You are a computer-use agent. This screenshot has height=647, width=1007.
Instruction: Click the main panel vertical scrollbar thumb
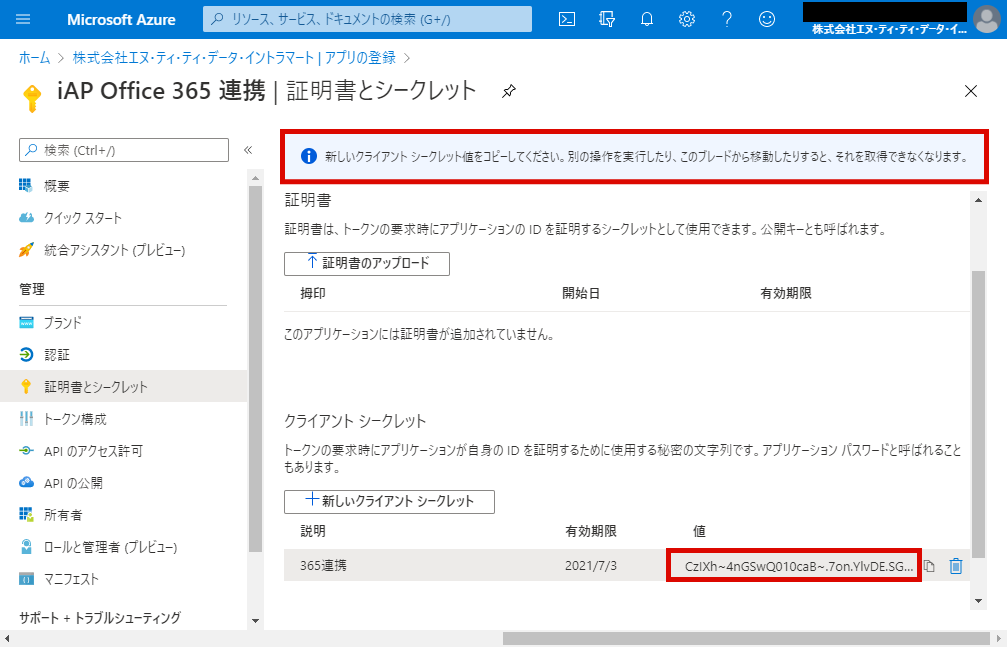[x=978, y=414]
